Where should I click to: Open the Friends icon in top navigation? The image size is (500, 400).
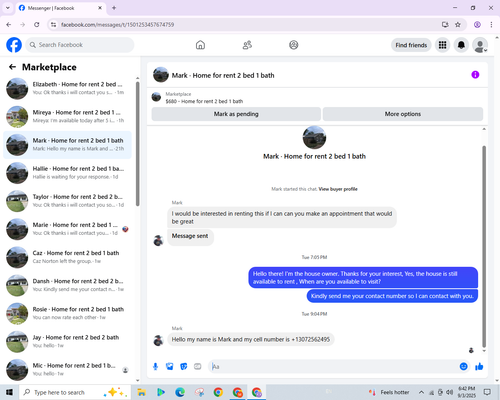[x=247, y=45]
